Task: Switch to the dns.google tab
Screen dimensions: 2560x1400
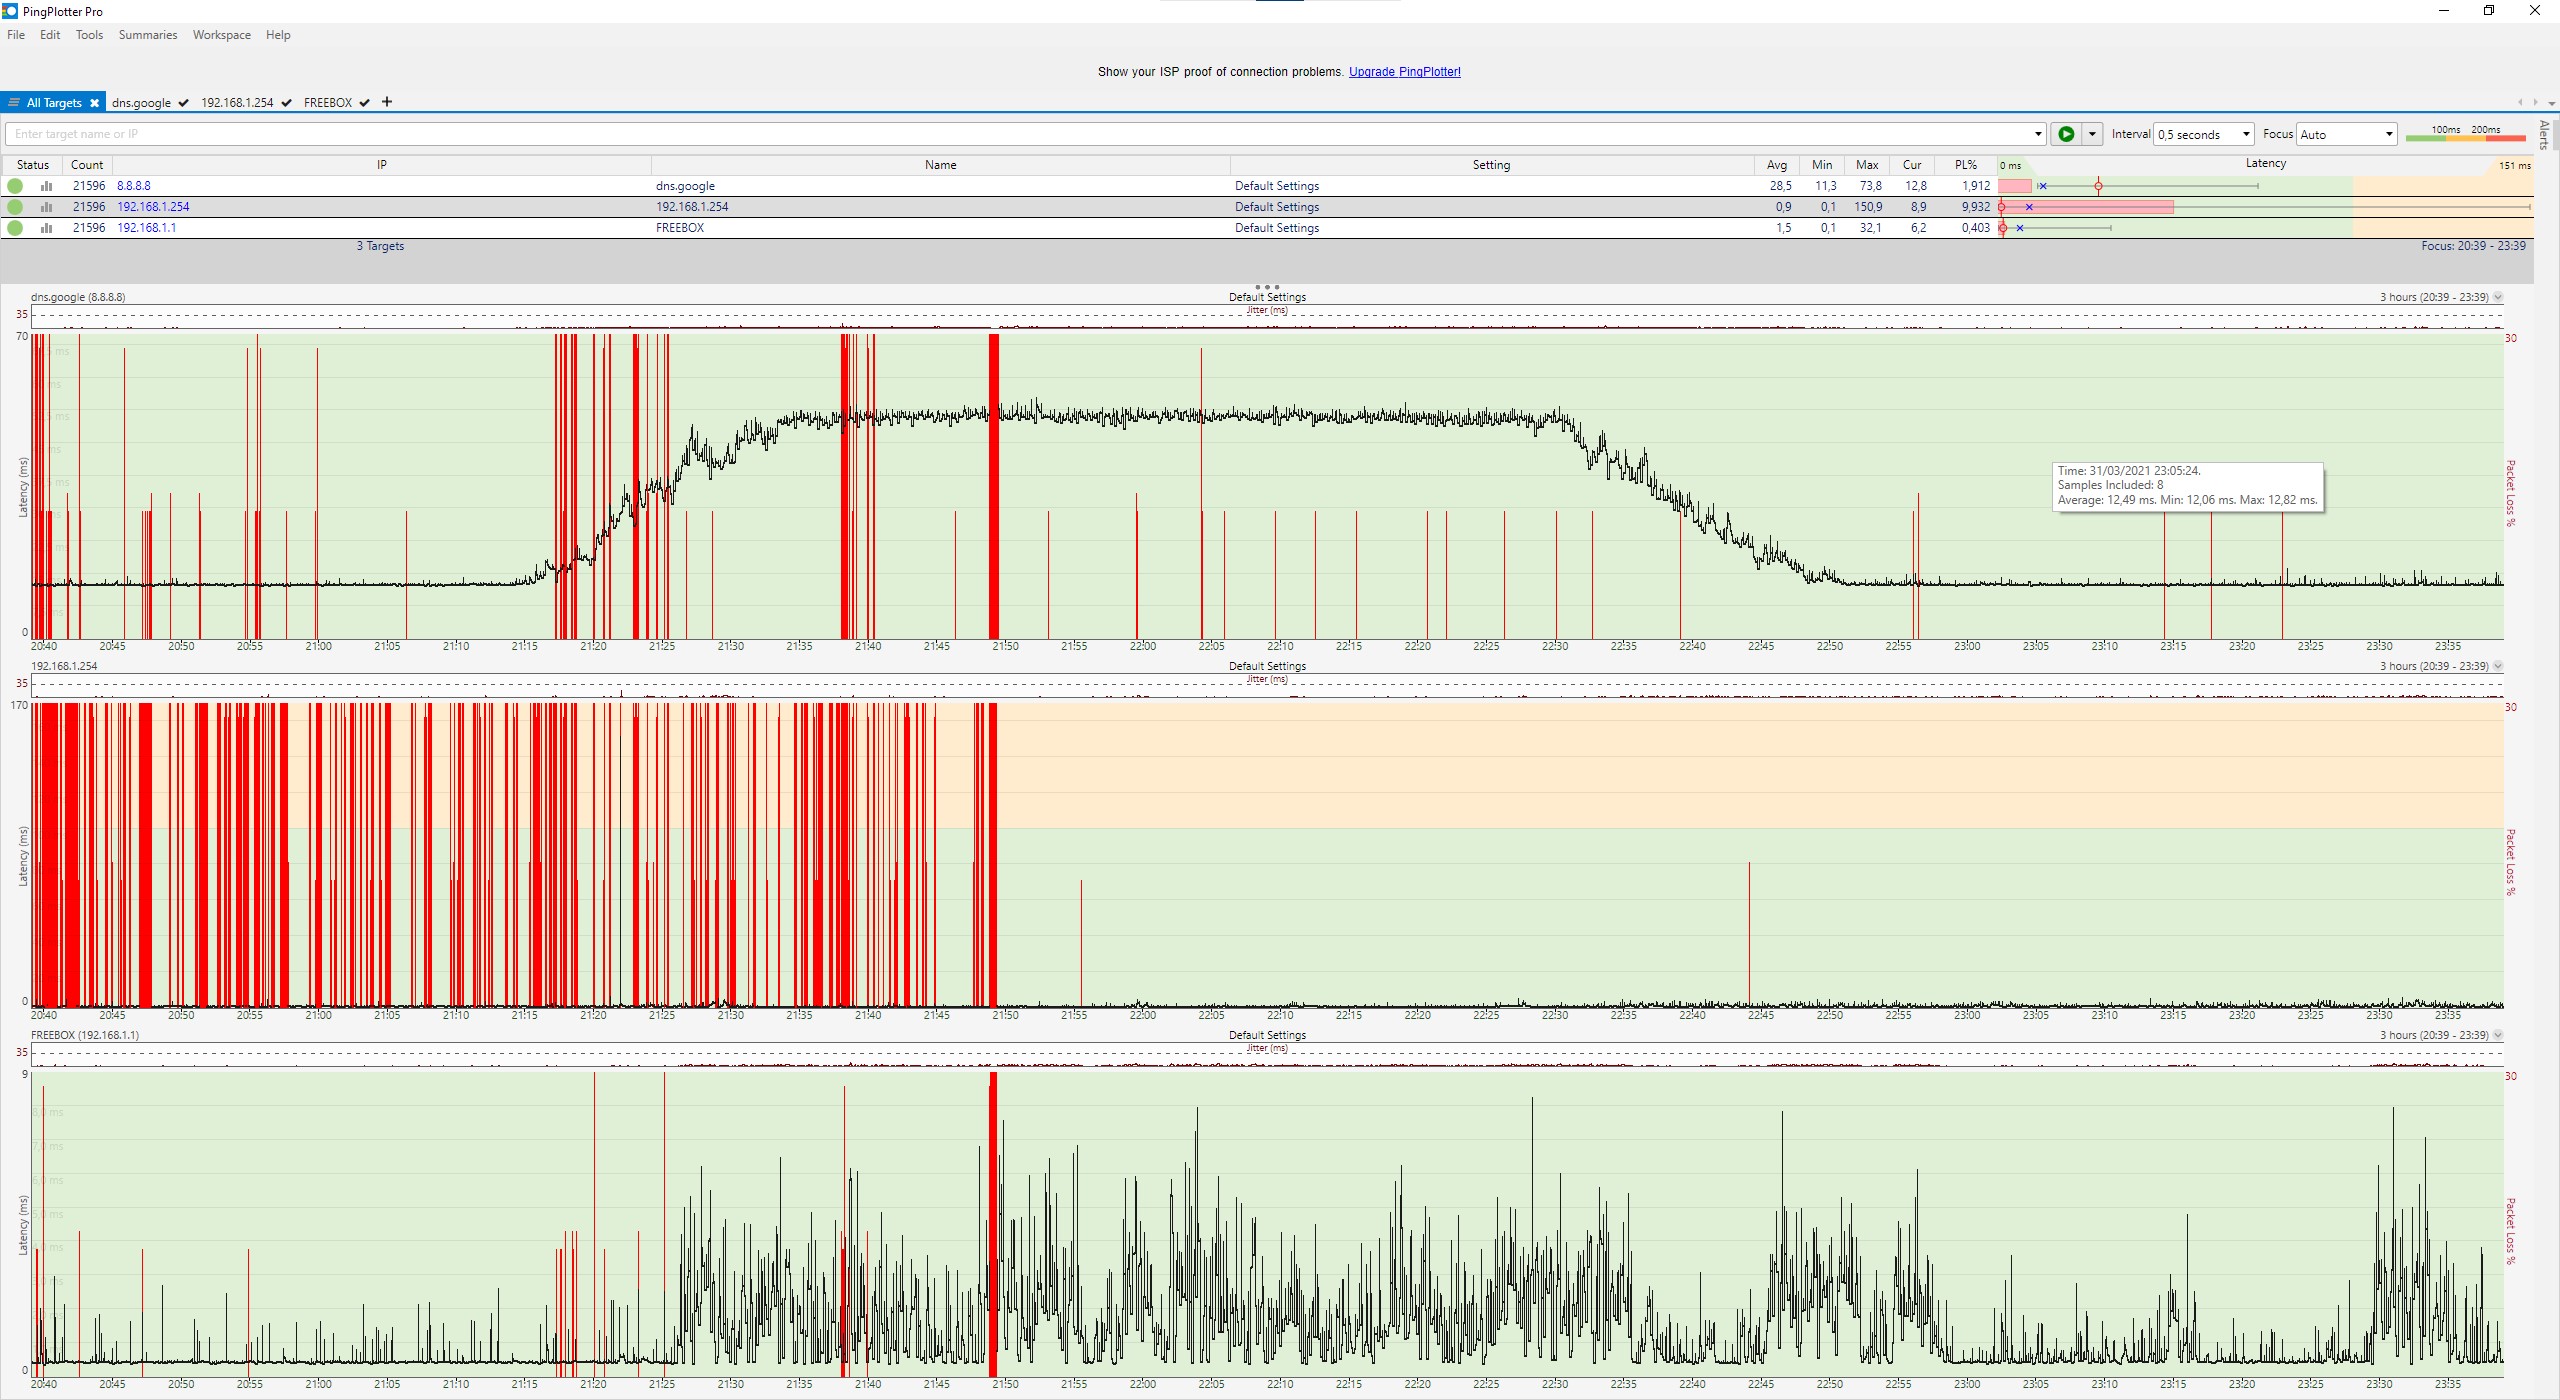Action: pos(141,103)
